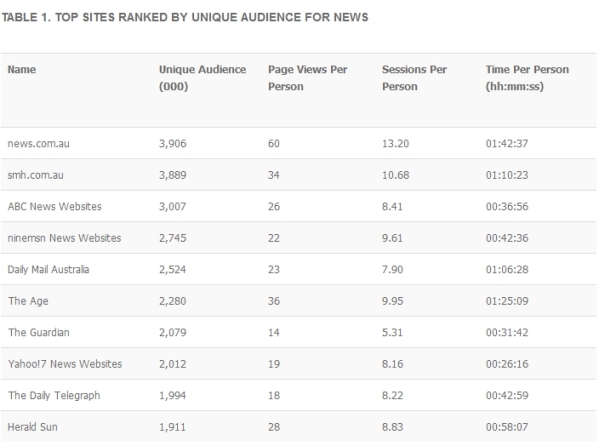The width and height of the screenshot is (600, 446).
Task: Click the table title 'TOP SITES RANKED BY UNIQUE AUDIENCE FOR NEWS'
Action: 212,17
